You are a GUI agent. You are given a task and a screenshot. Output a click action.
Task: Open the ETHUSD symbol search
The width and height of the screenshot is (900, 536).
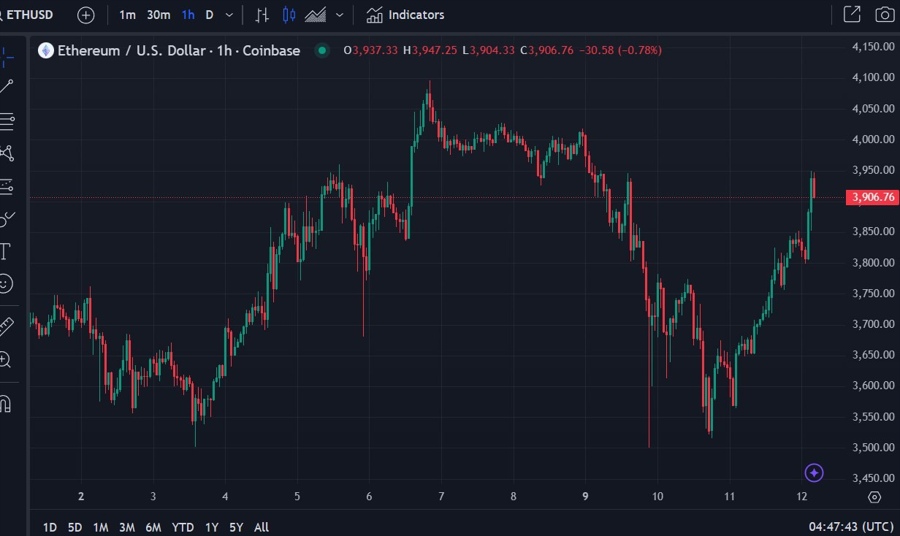[x=30, y=15]
